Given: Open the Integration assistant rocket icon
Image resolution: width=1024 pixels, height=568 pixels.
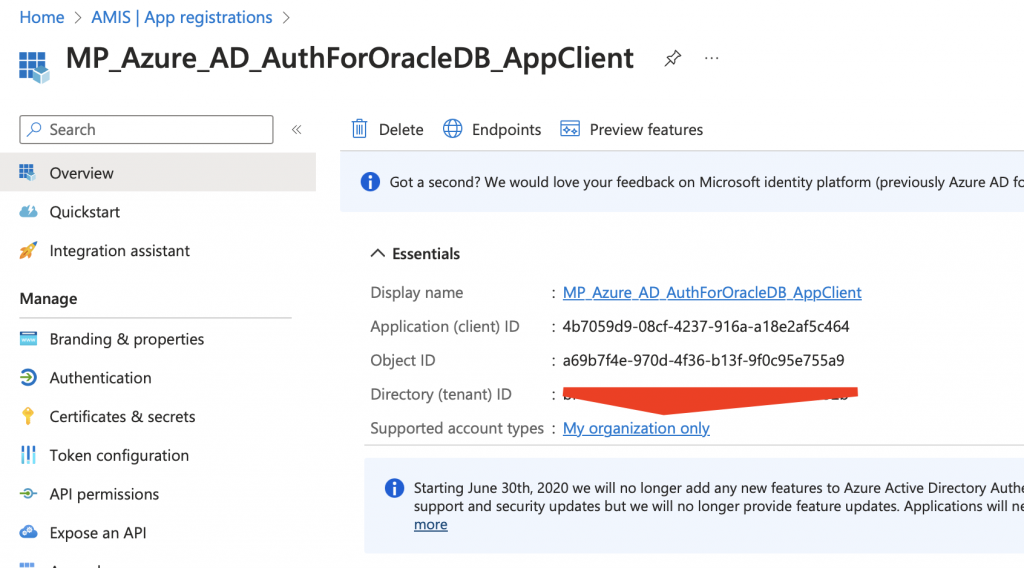Looking at the screenshot, I should [29, 251].
